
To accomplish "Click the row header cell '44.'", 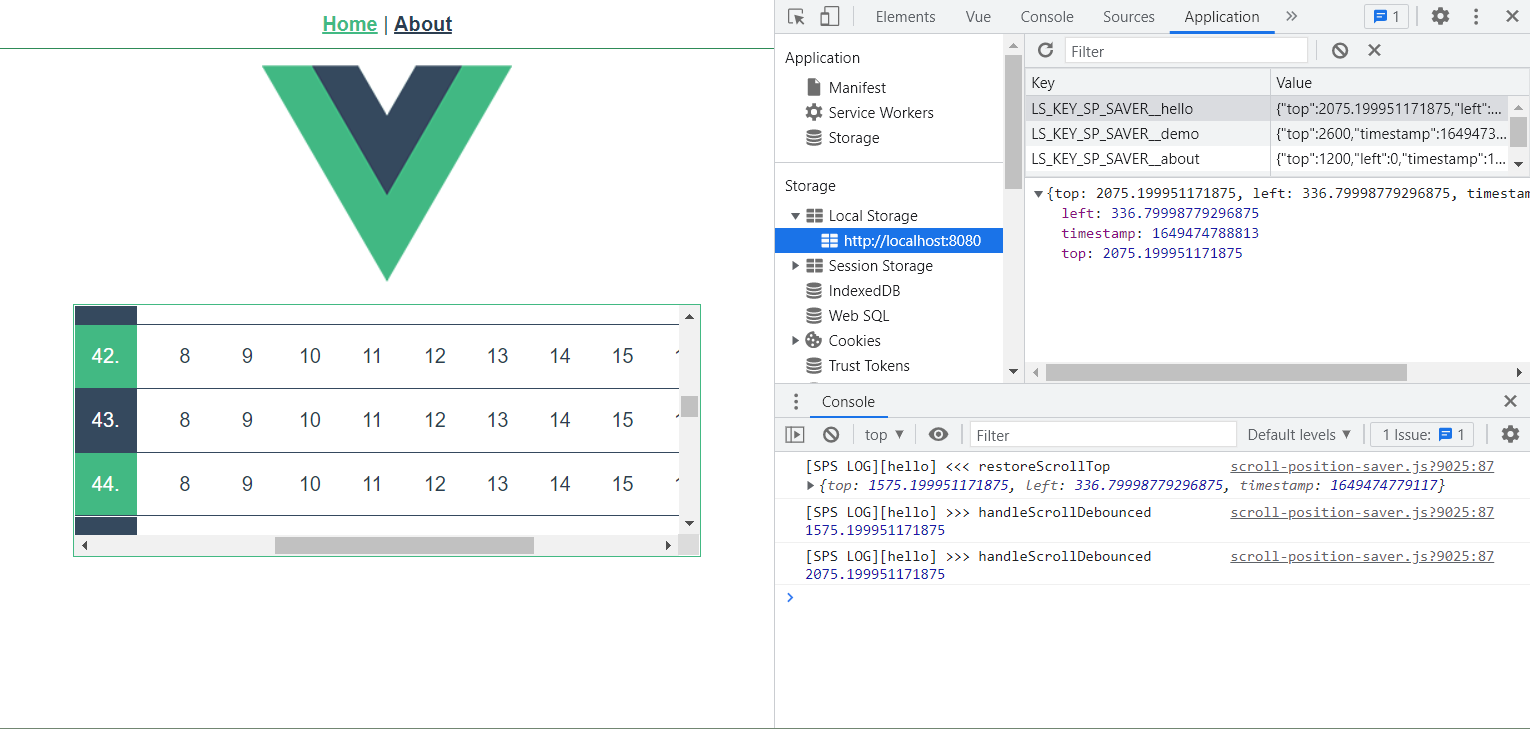I will click(x=106, y=484).
